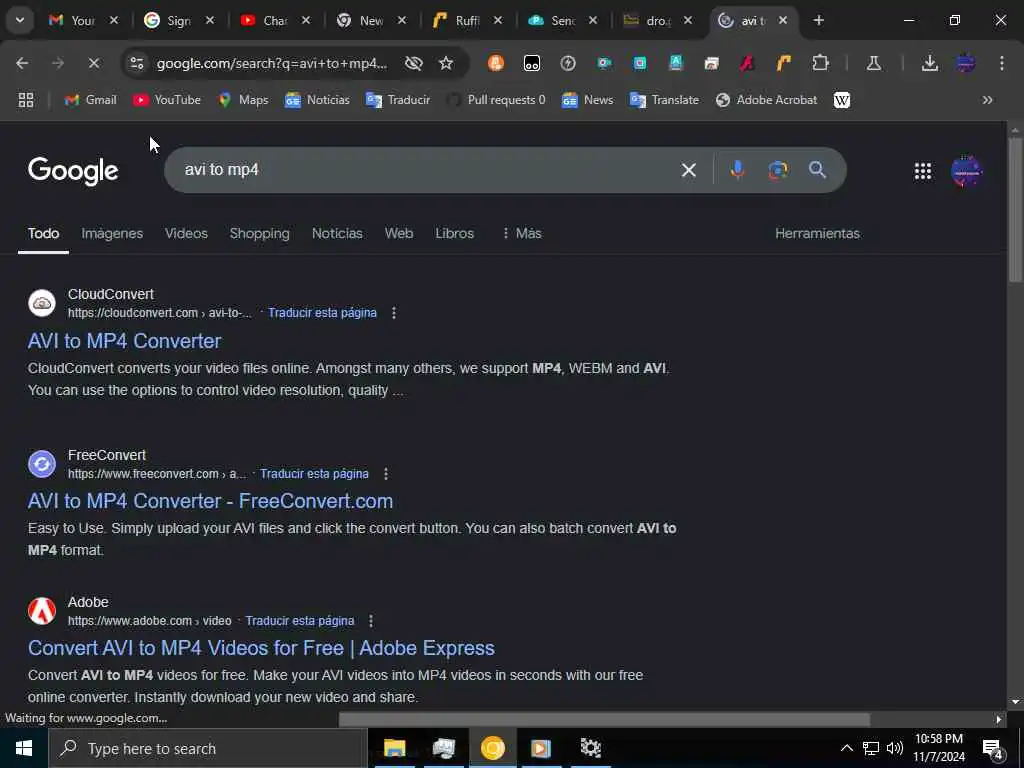Open the AVI to MP4 Converter CloudConvert result
The image size is (1024, 768).
125,341
